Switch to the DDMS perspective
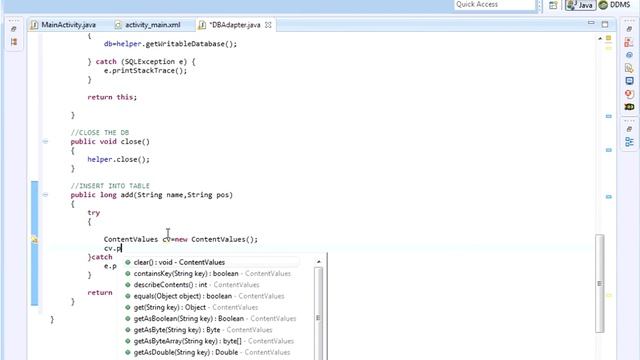The image size is (640, 360). point(614,5)
